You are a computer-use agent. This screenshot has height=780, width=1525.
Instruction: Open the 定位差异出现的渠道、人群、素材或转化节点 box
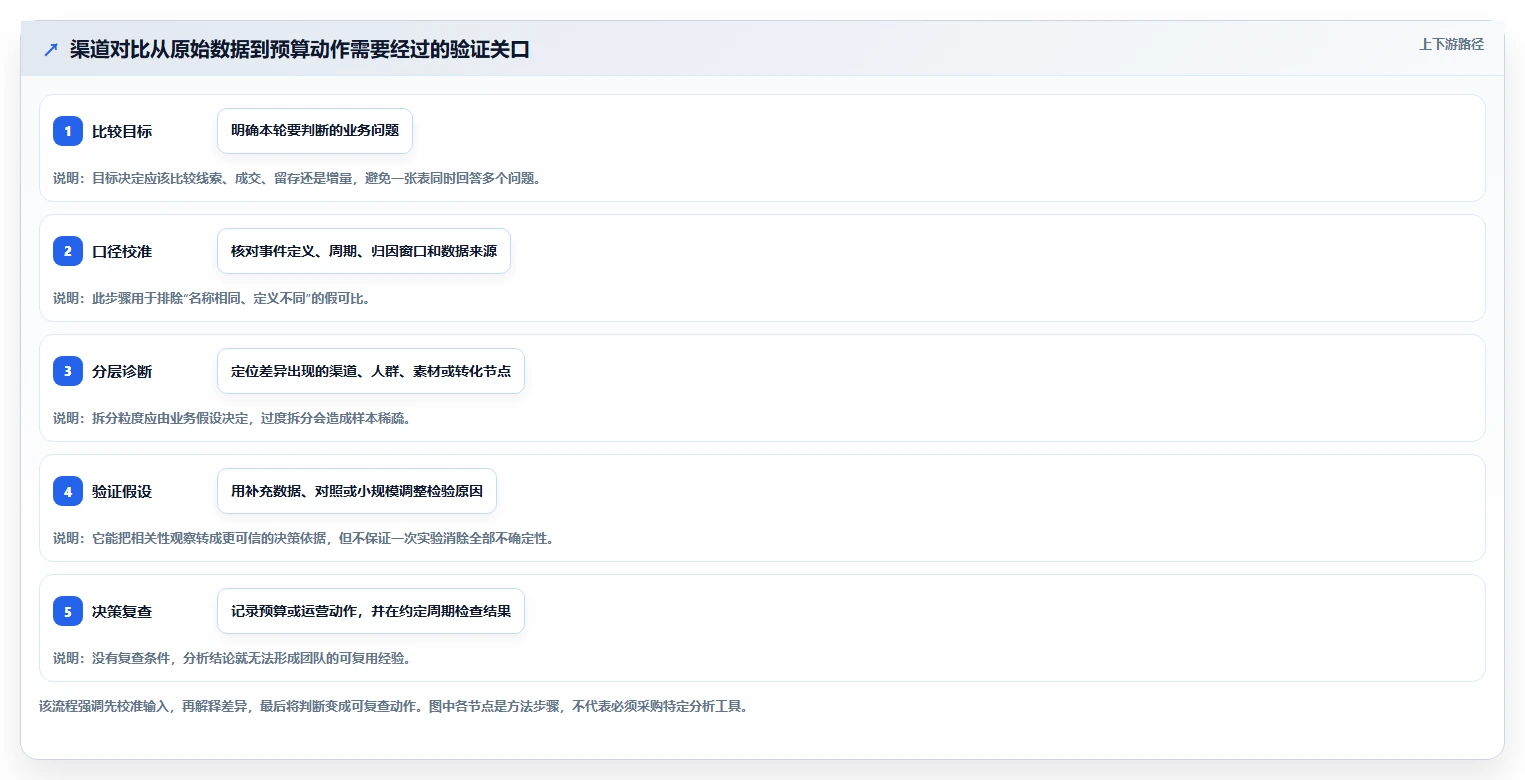(x=371, y=371)
